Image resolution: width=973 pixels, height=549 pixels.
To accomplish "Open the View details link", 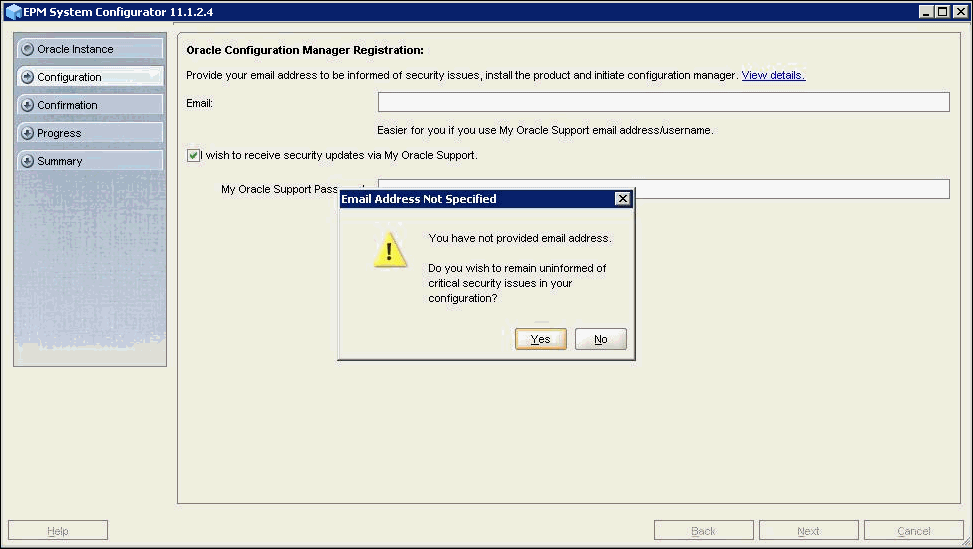I will tap(773, 75).
